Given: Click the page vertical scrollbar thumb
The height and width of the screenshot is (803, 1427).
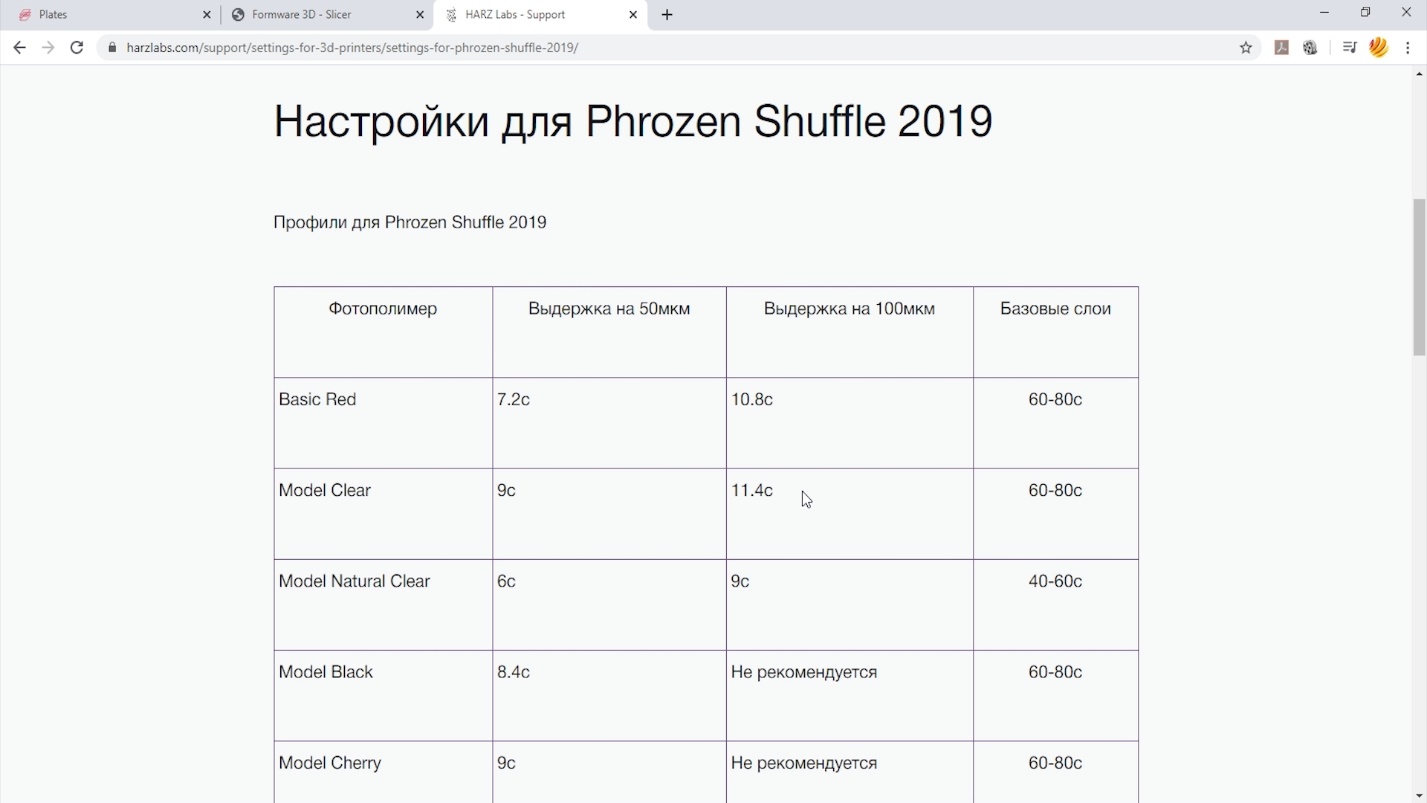Looking at the screenshot, I should (x=1418, y=277).
